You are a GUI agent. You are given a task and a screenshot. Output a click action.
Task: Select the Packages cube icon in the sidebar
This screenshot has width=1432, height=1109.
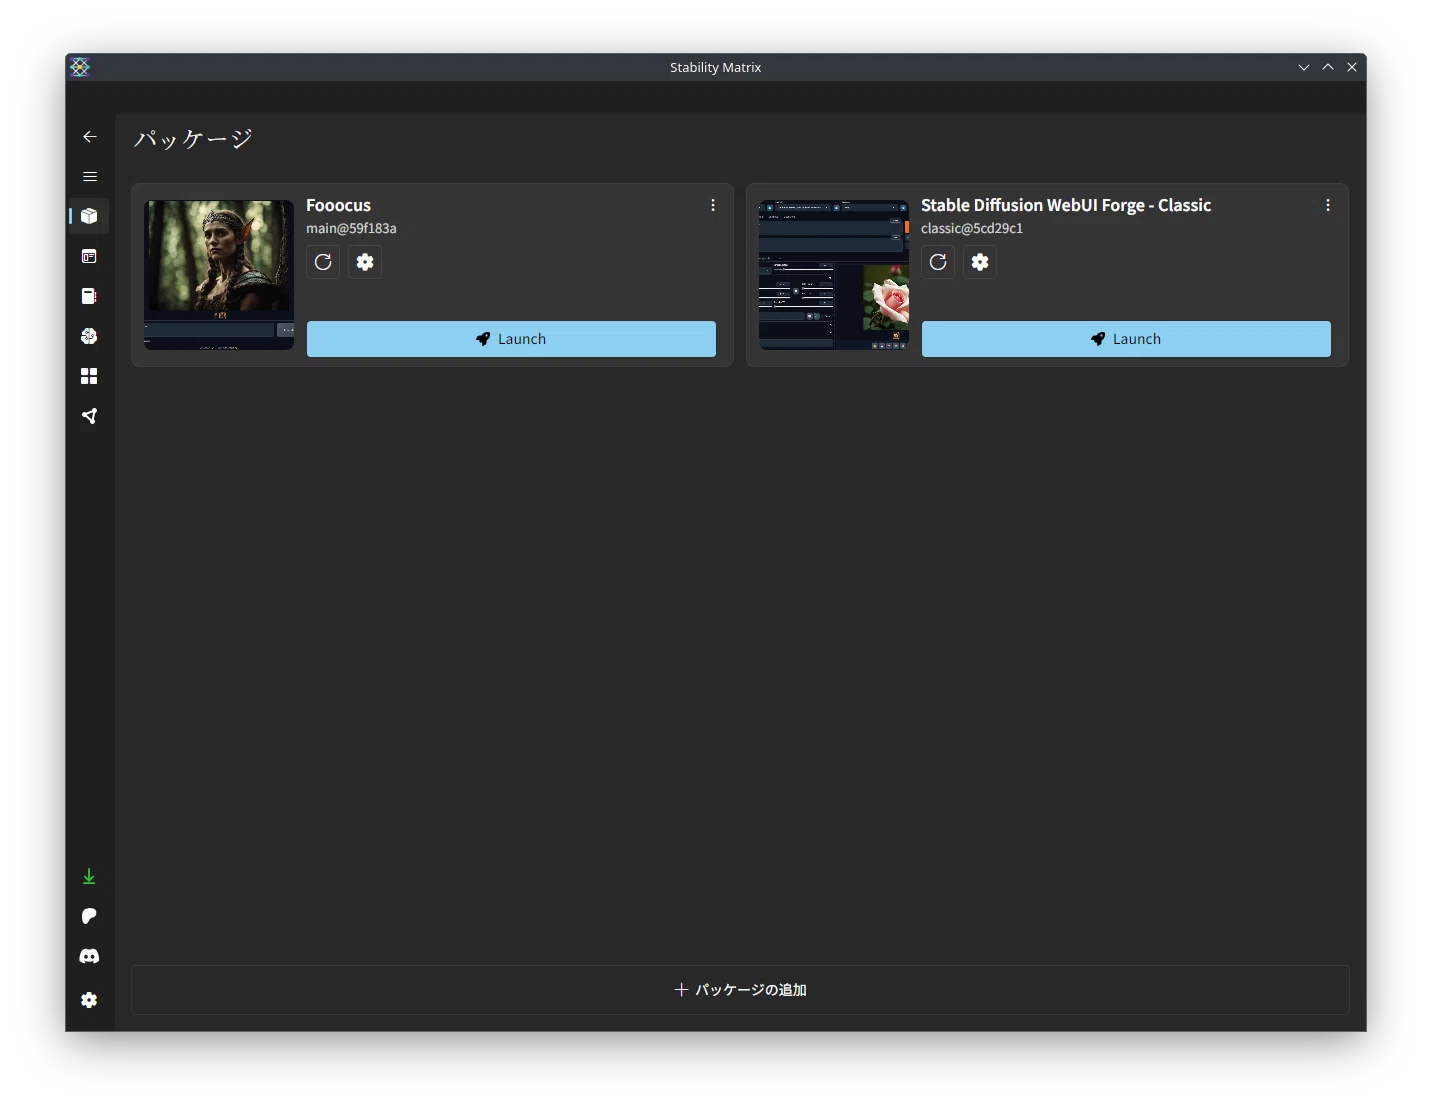pos(90,216)
